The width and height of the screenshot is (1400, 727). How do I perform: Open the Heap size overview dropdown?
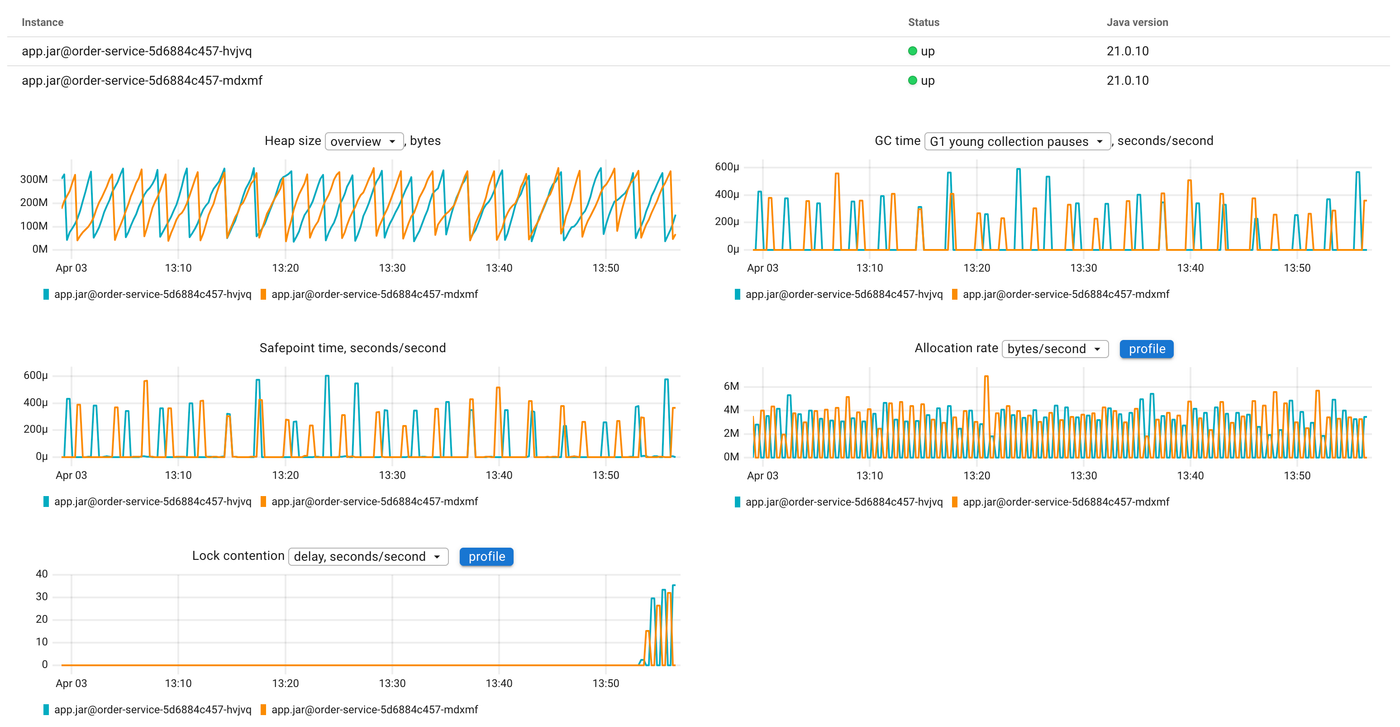[364, 141]
